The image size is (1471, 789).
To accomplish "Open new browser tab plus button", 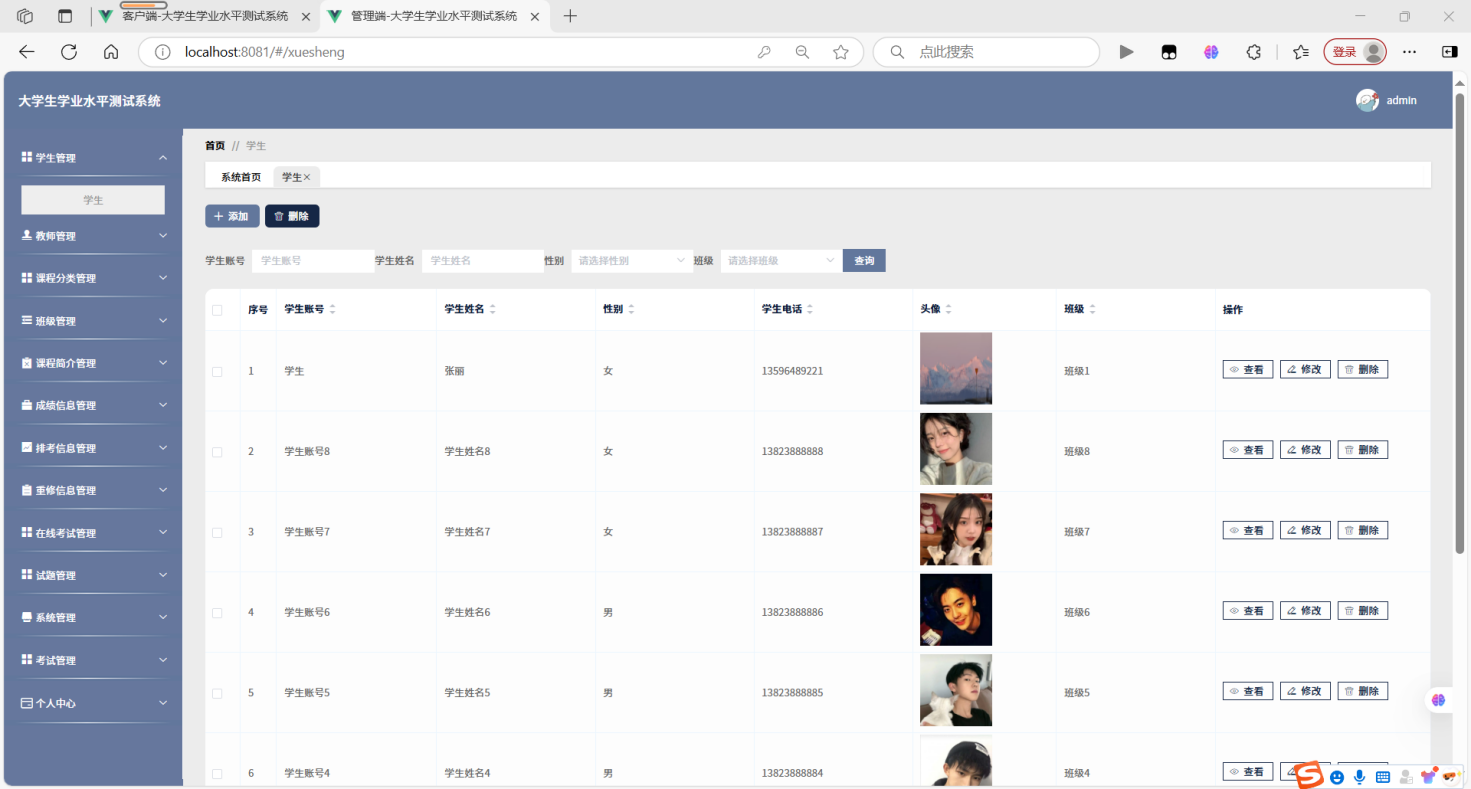I will point(570,16).
